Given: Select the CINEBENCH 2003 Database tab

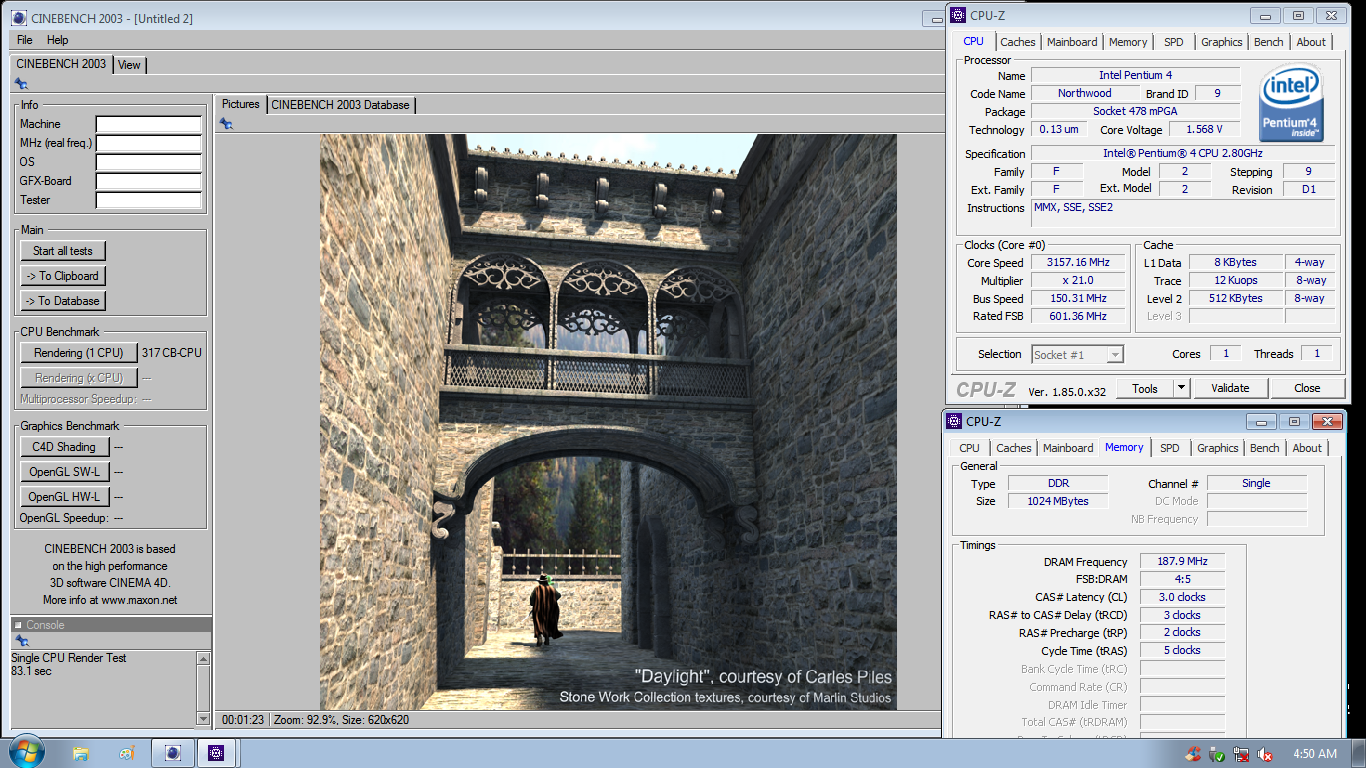Looking at the screenshot, I should pyautogui.click(x=340, y=104).
